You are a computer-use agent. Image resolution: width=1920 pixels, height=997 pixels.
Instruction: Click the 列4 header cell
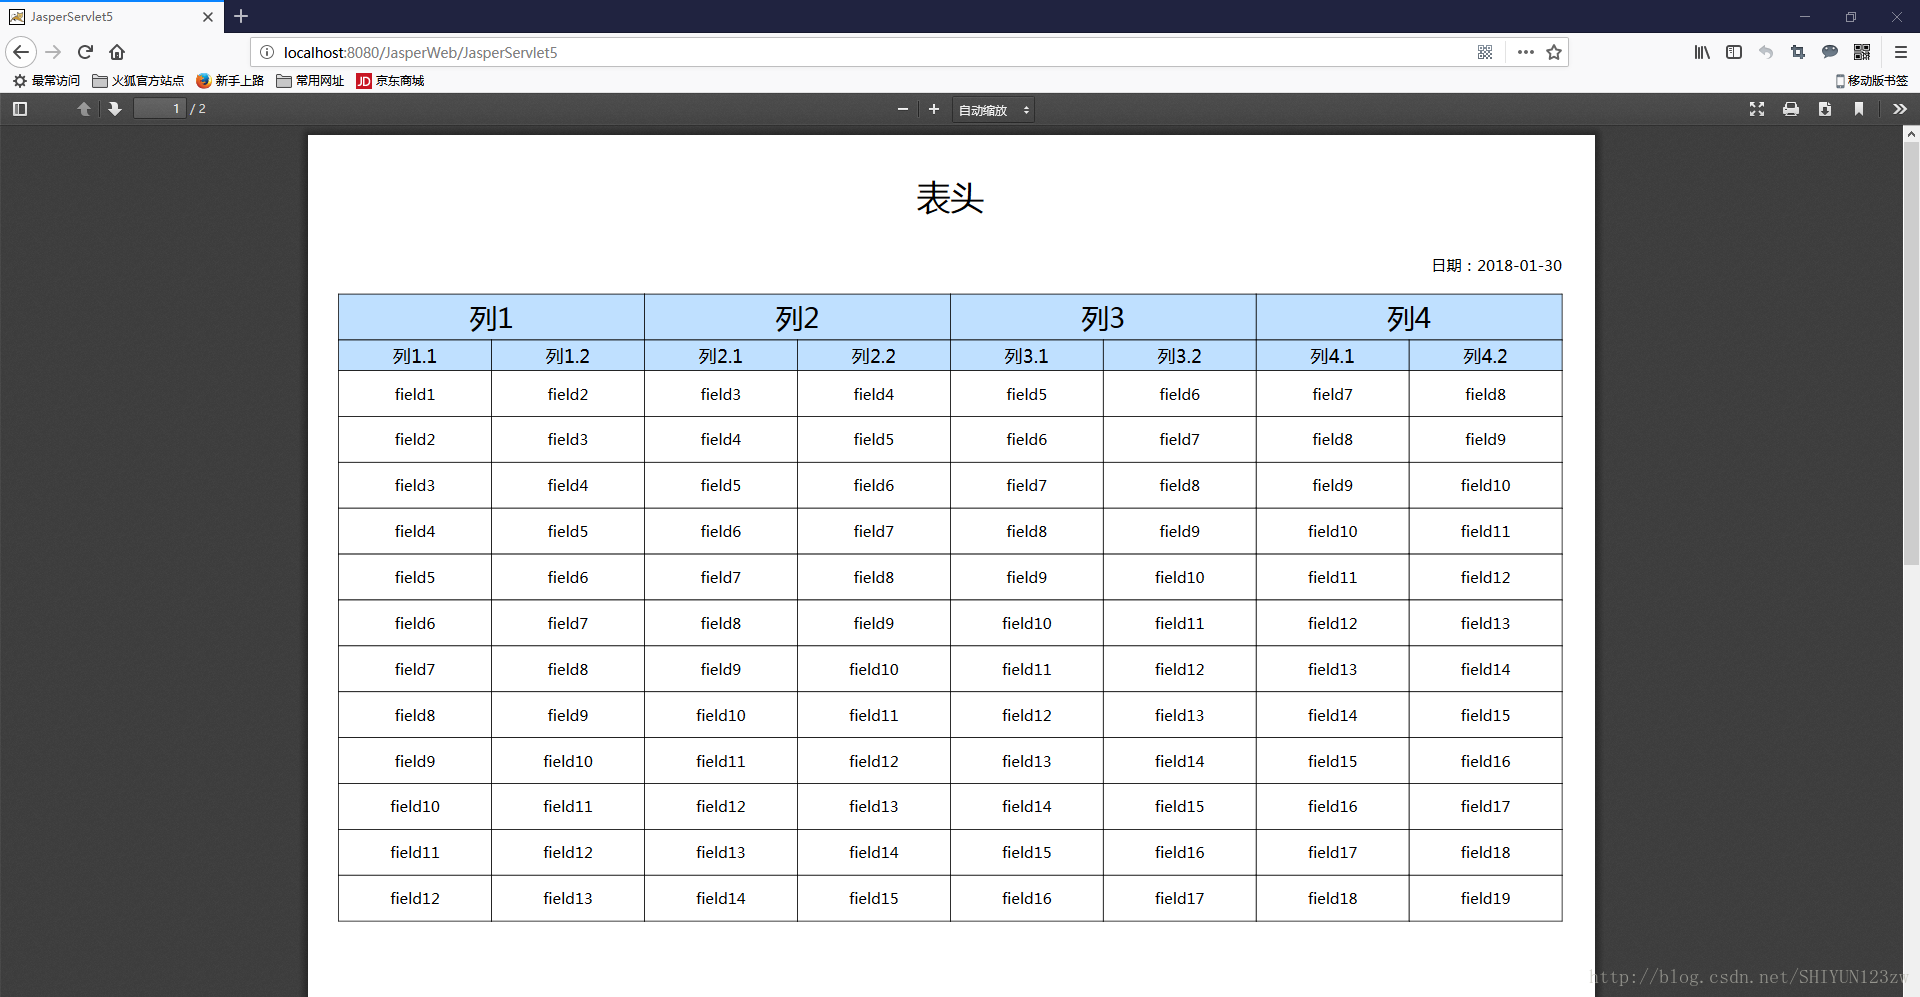click(x=1409, y=318)
